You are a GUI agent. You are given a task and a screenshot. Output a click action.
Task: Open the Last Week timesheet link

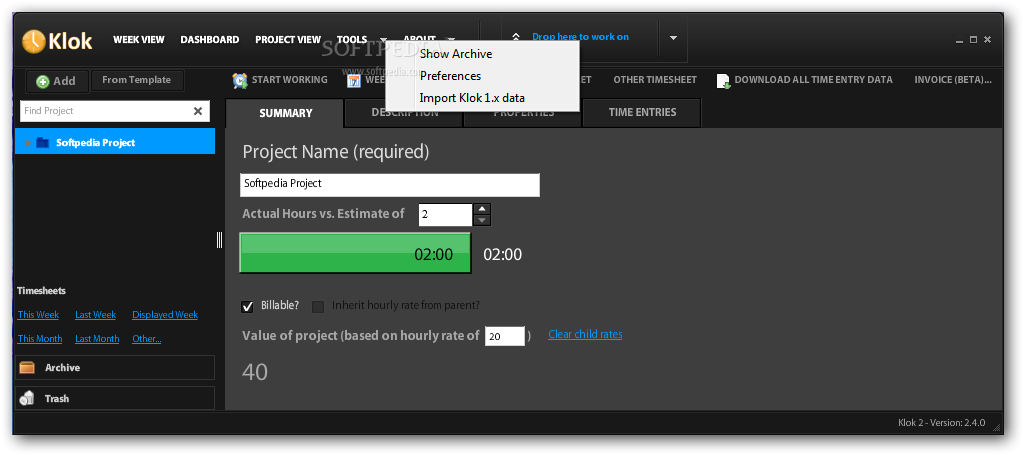[x=95, y=315]
